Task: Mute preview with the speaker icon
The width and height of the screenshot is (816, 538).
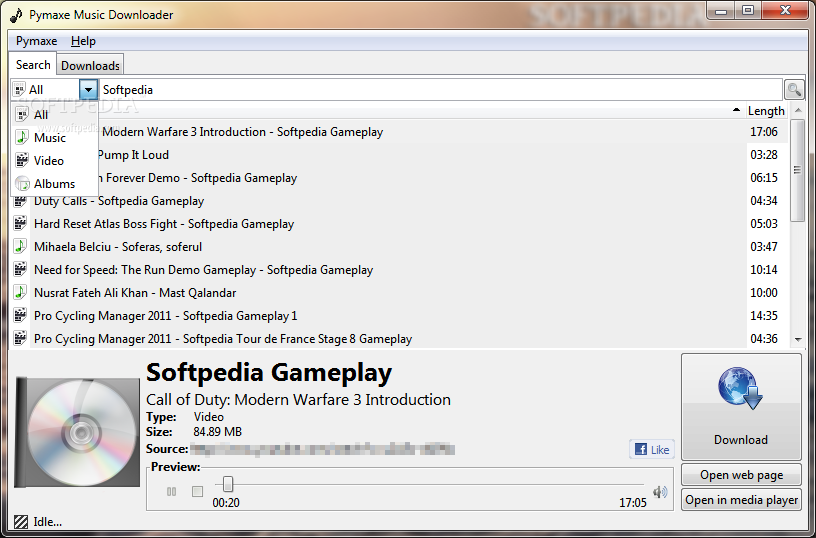Action: coord(660,492)
